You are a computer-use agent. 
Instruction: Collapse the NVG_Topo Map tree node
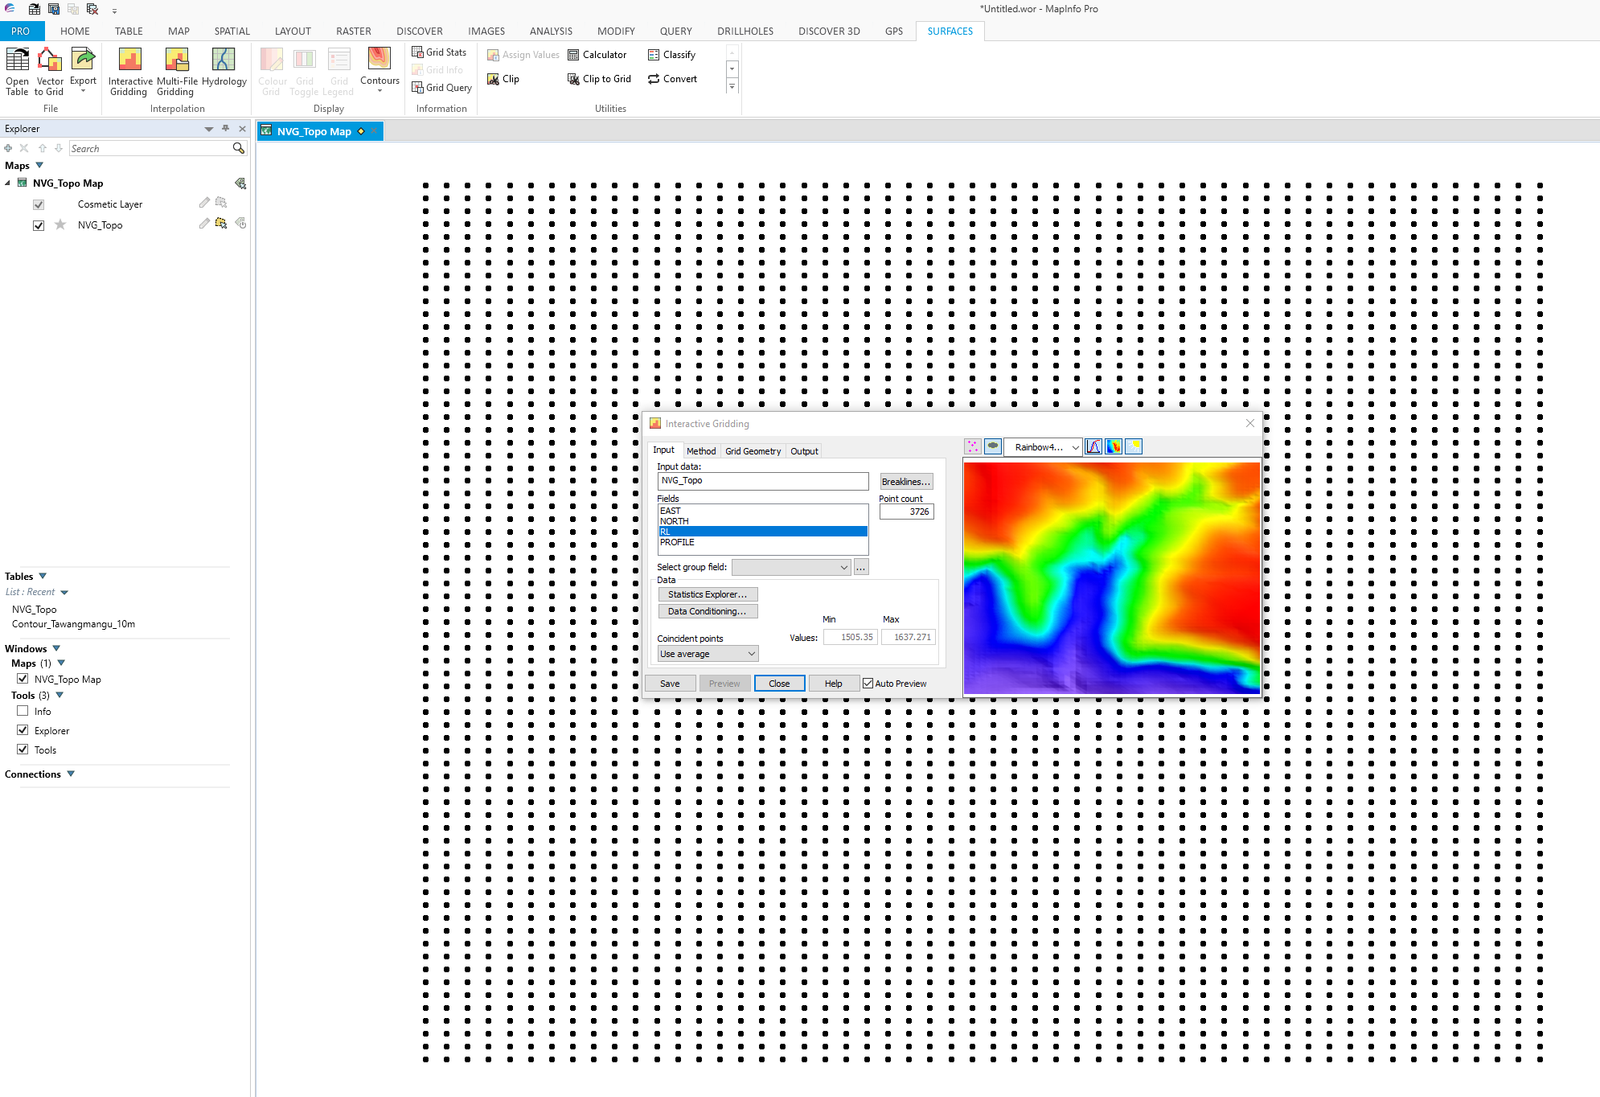(8, 183)
